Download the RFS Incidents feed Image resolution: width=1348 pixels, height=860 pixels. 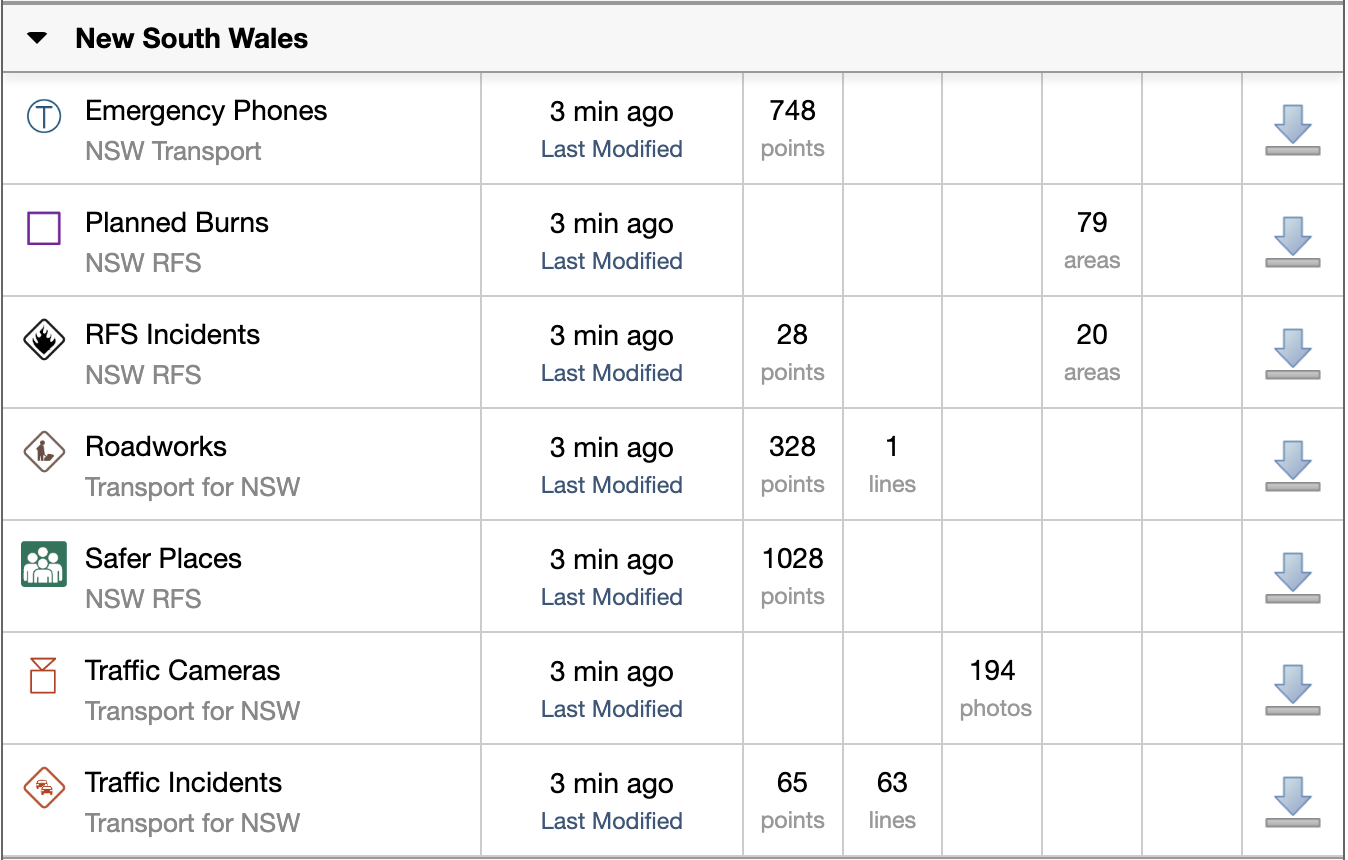point(1292,355)
